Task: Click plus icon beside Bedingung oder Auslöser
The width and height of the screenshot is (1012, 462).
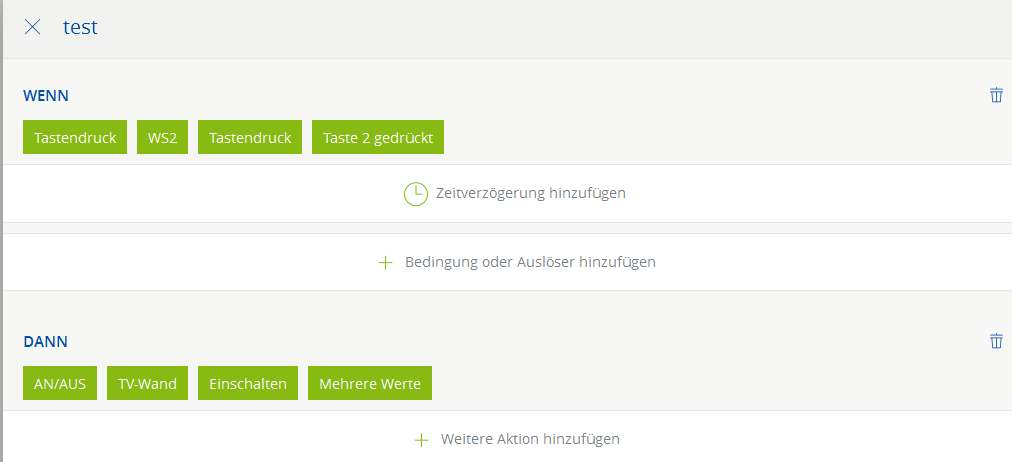Action: pyautogui.click(x=386, y=262)
